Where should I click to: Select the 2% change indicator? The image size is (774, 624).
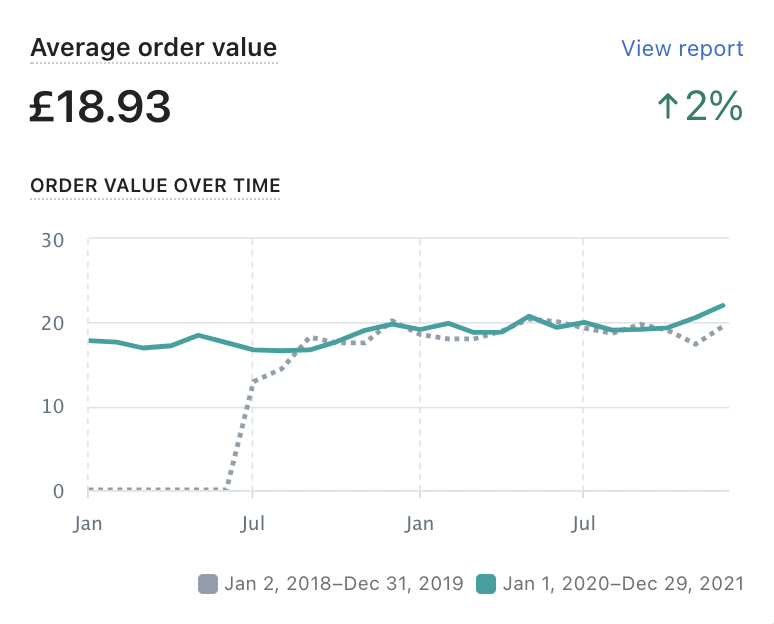[714, 106]
